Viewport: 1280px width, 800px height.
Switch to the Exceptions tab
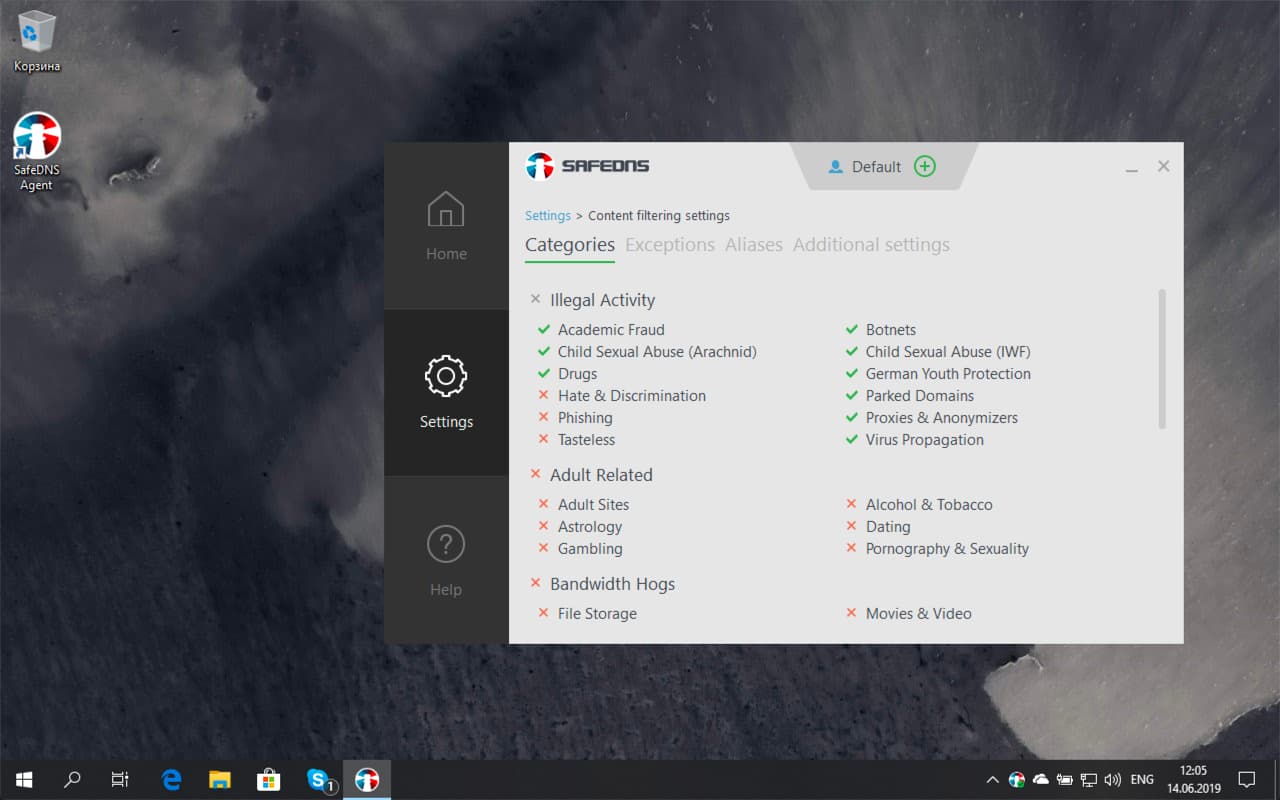670,244
